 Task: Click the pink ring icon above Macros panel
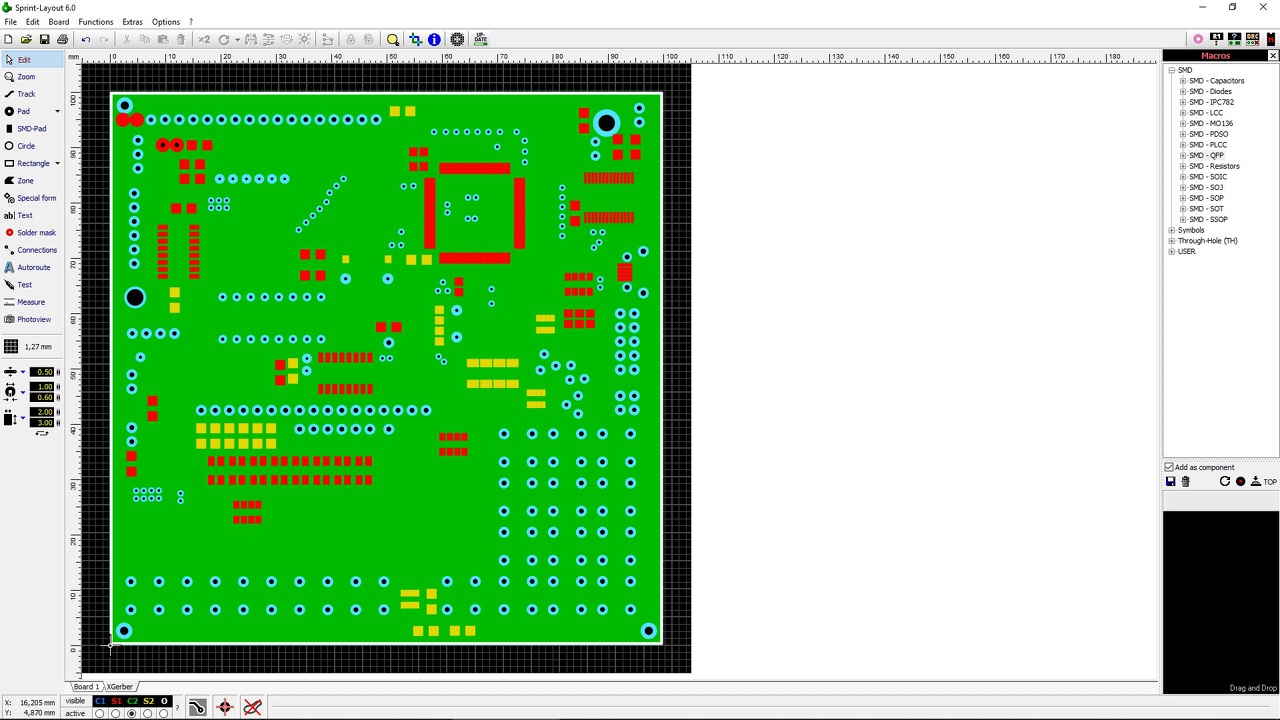pyautogui.click(x=1198, y=39)
